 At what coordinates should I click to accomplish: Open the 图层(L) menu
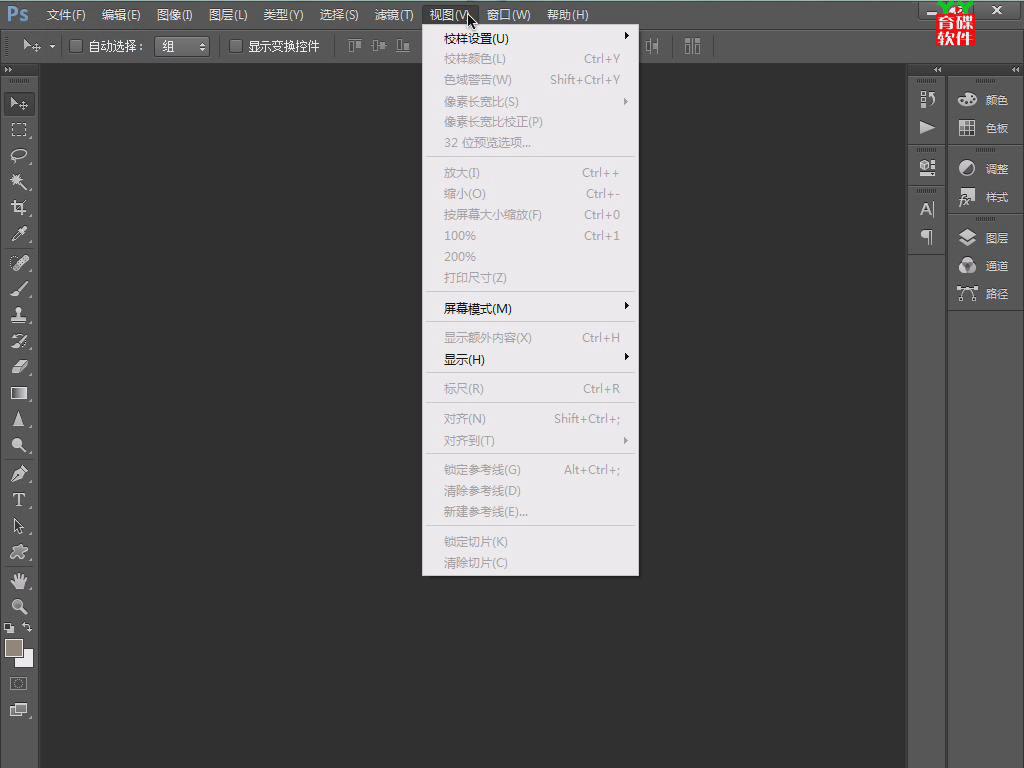228,14
